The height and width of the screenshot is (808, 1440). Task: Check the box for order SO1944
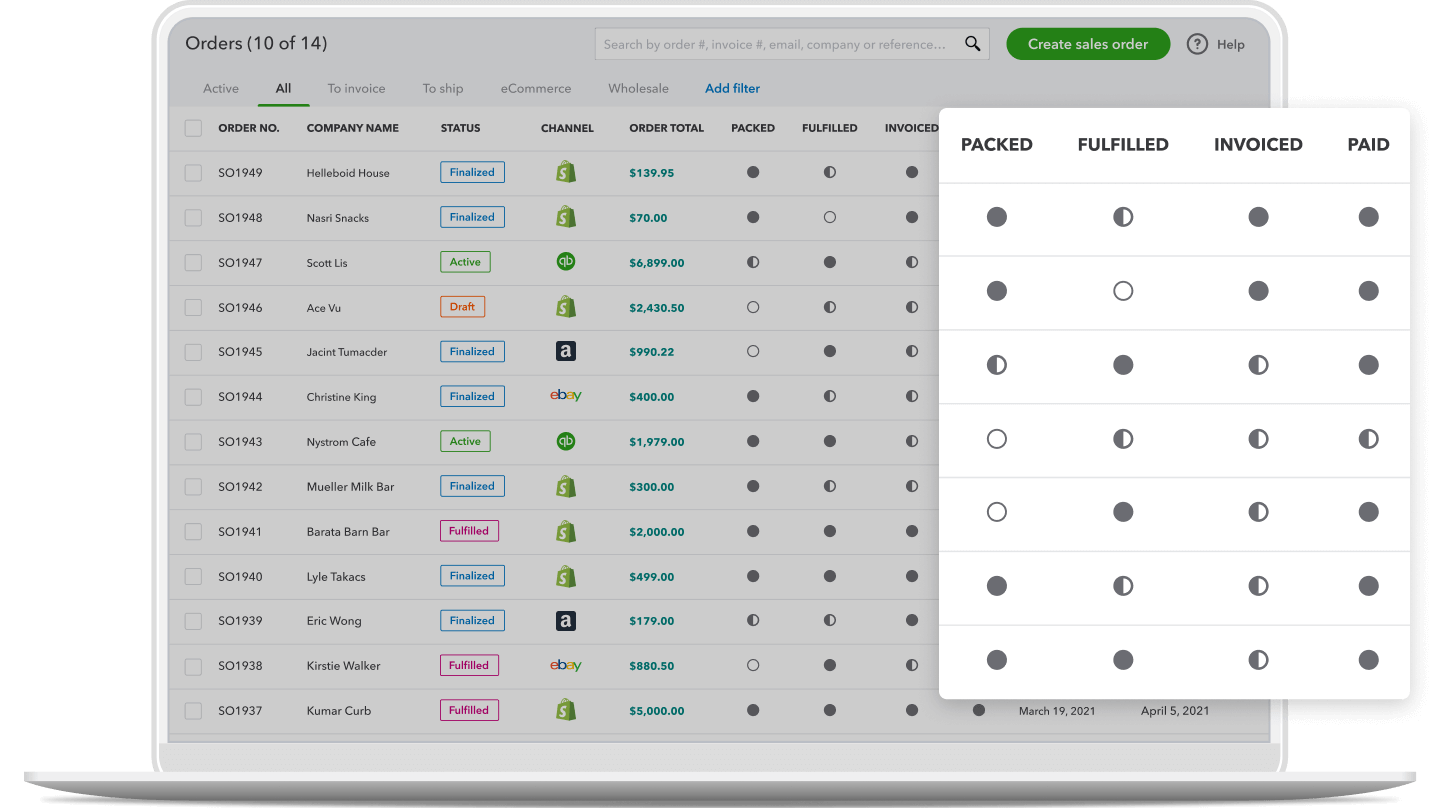193,397
